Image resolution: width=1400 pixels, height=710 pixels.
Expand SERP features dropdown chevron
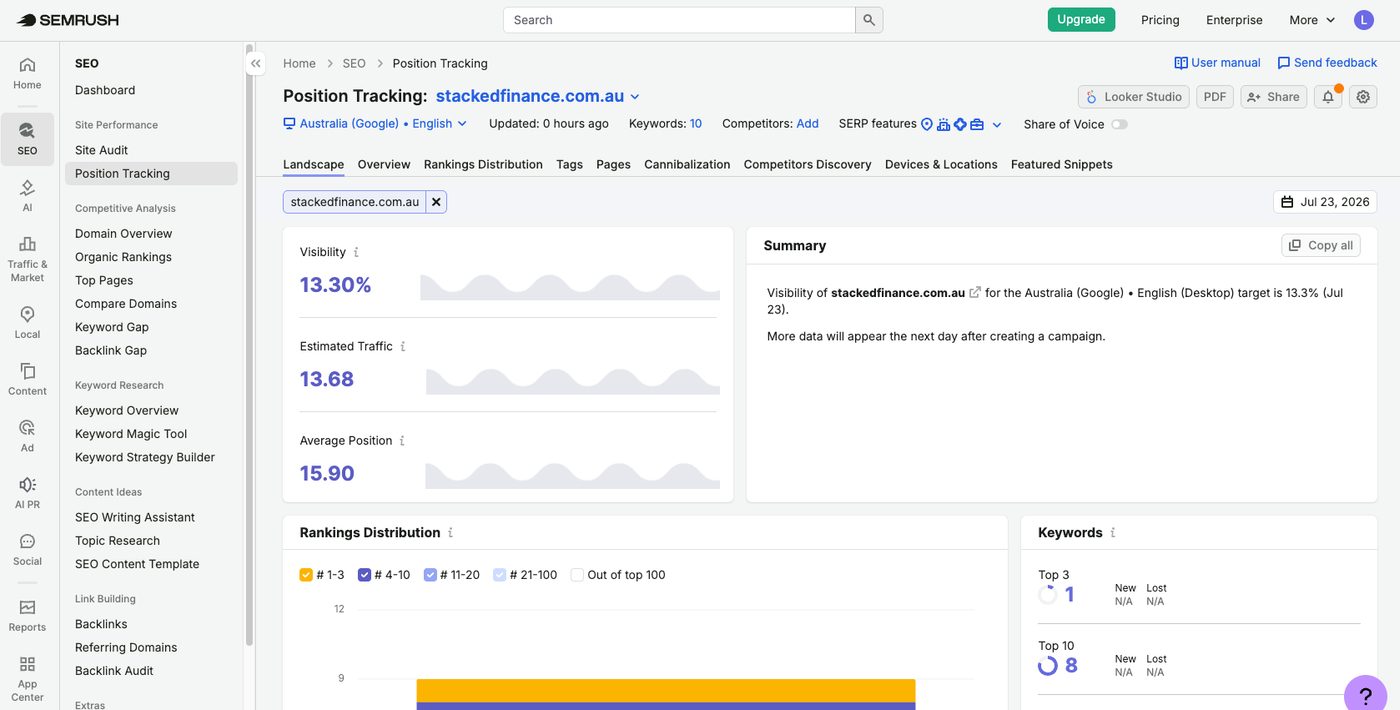(997, 125)
